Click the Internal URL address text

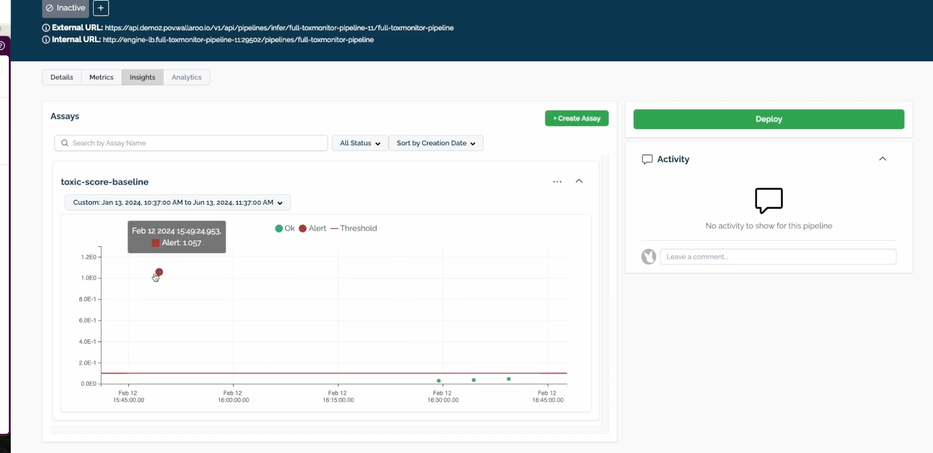(x=238, y=40)
